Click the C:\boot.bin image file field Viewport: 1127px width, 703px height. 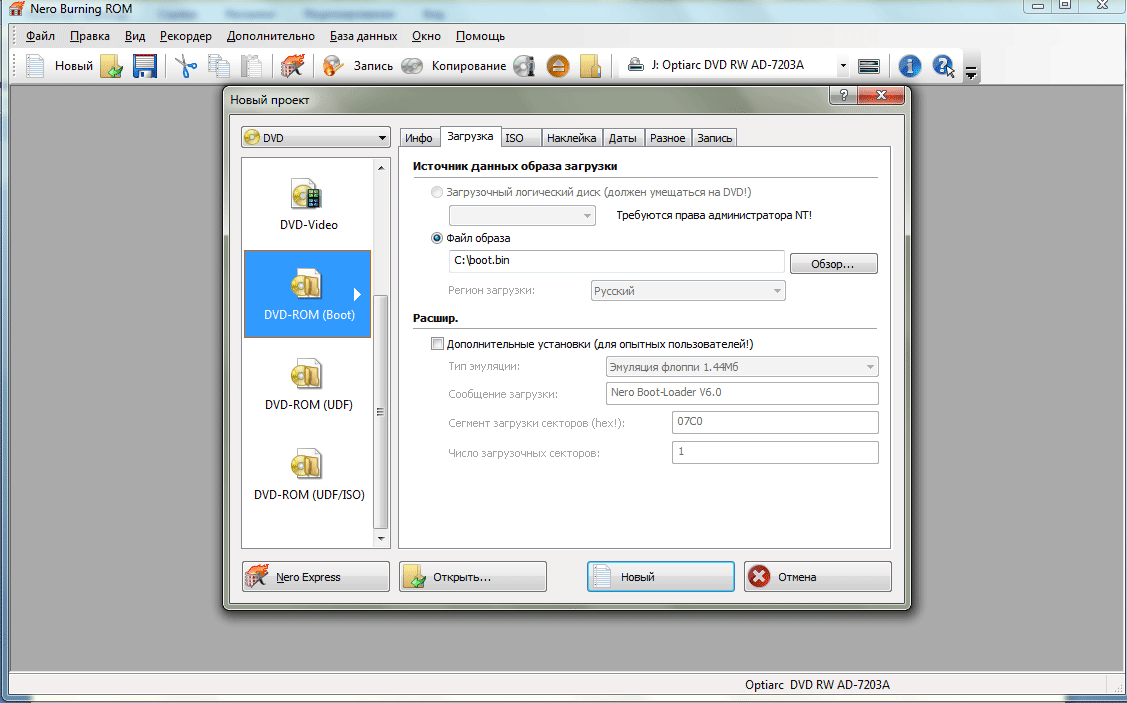pyautogui.click(x=617, y=261)
